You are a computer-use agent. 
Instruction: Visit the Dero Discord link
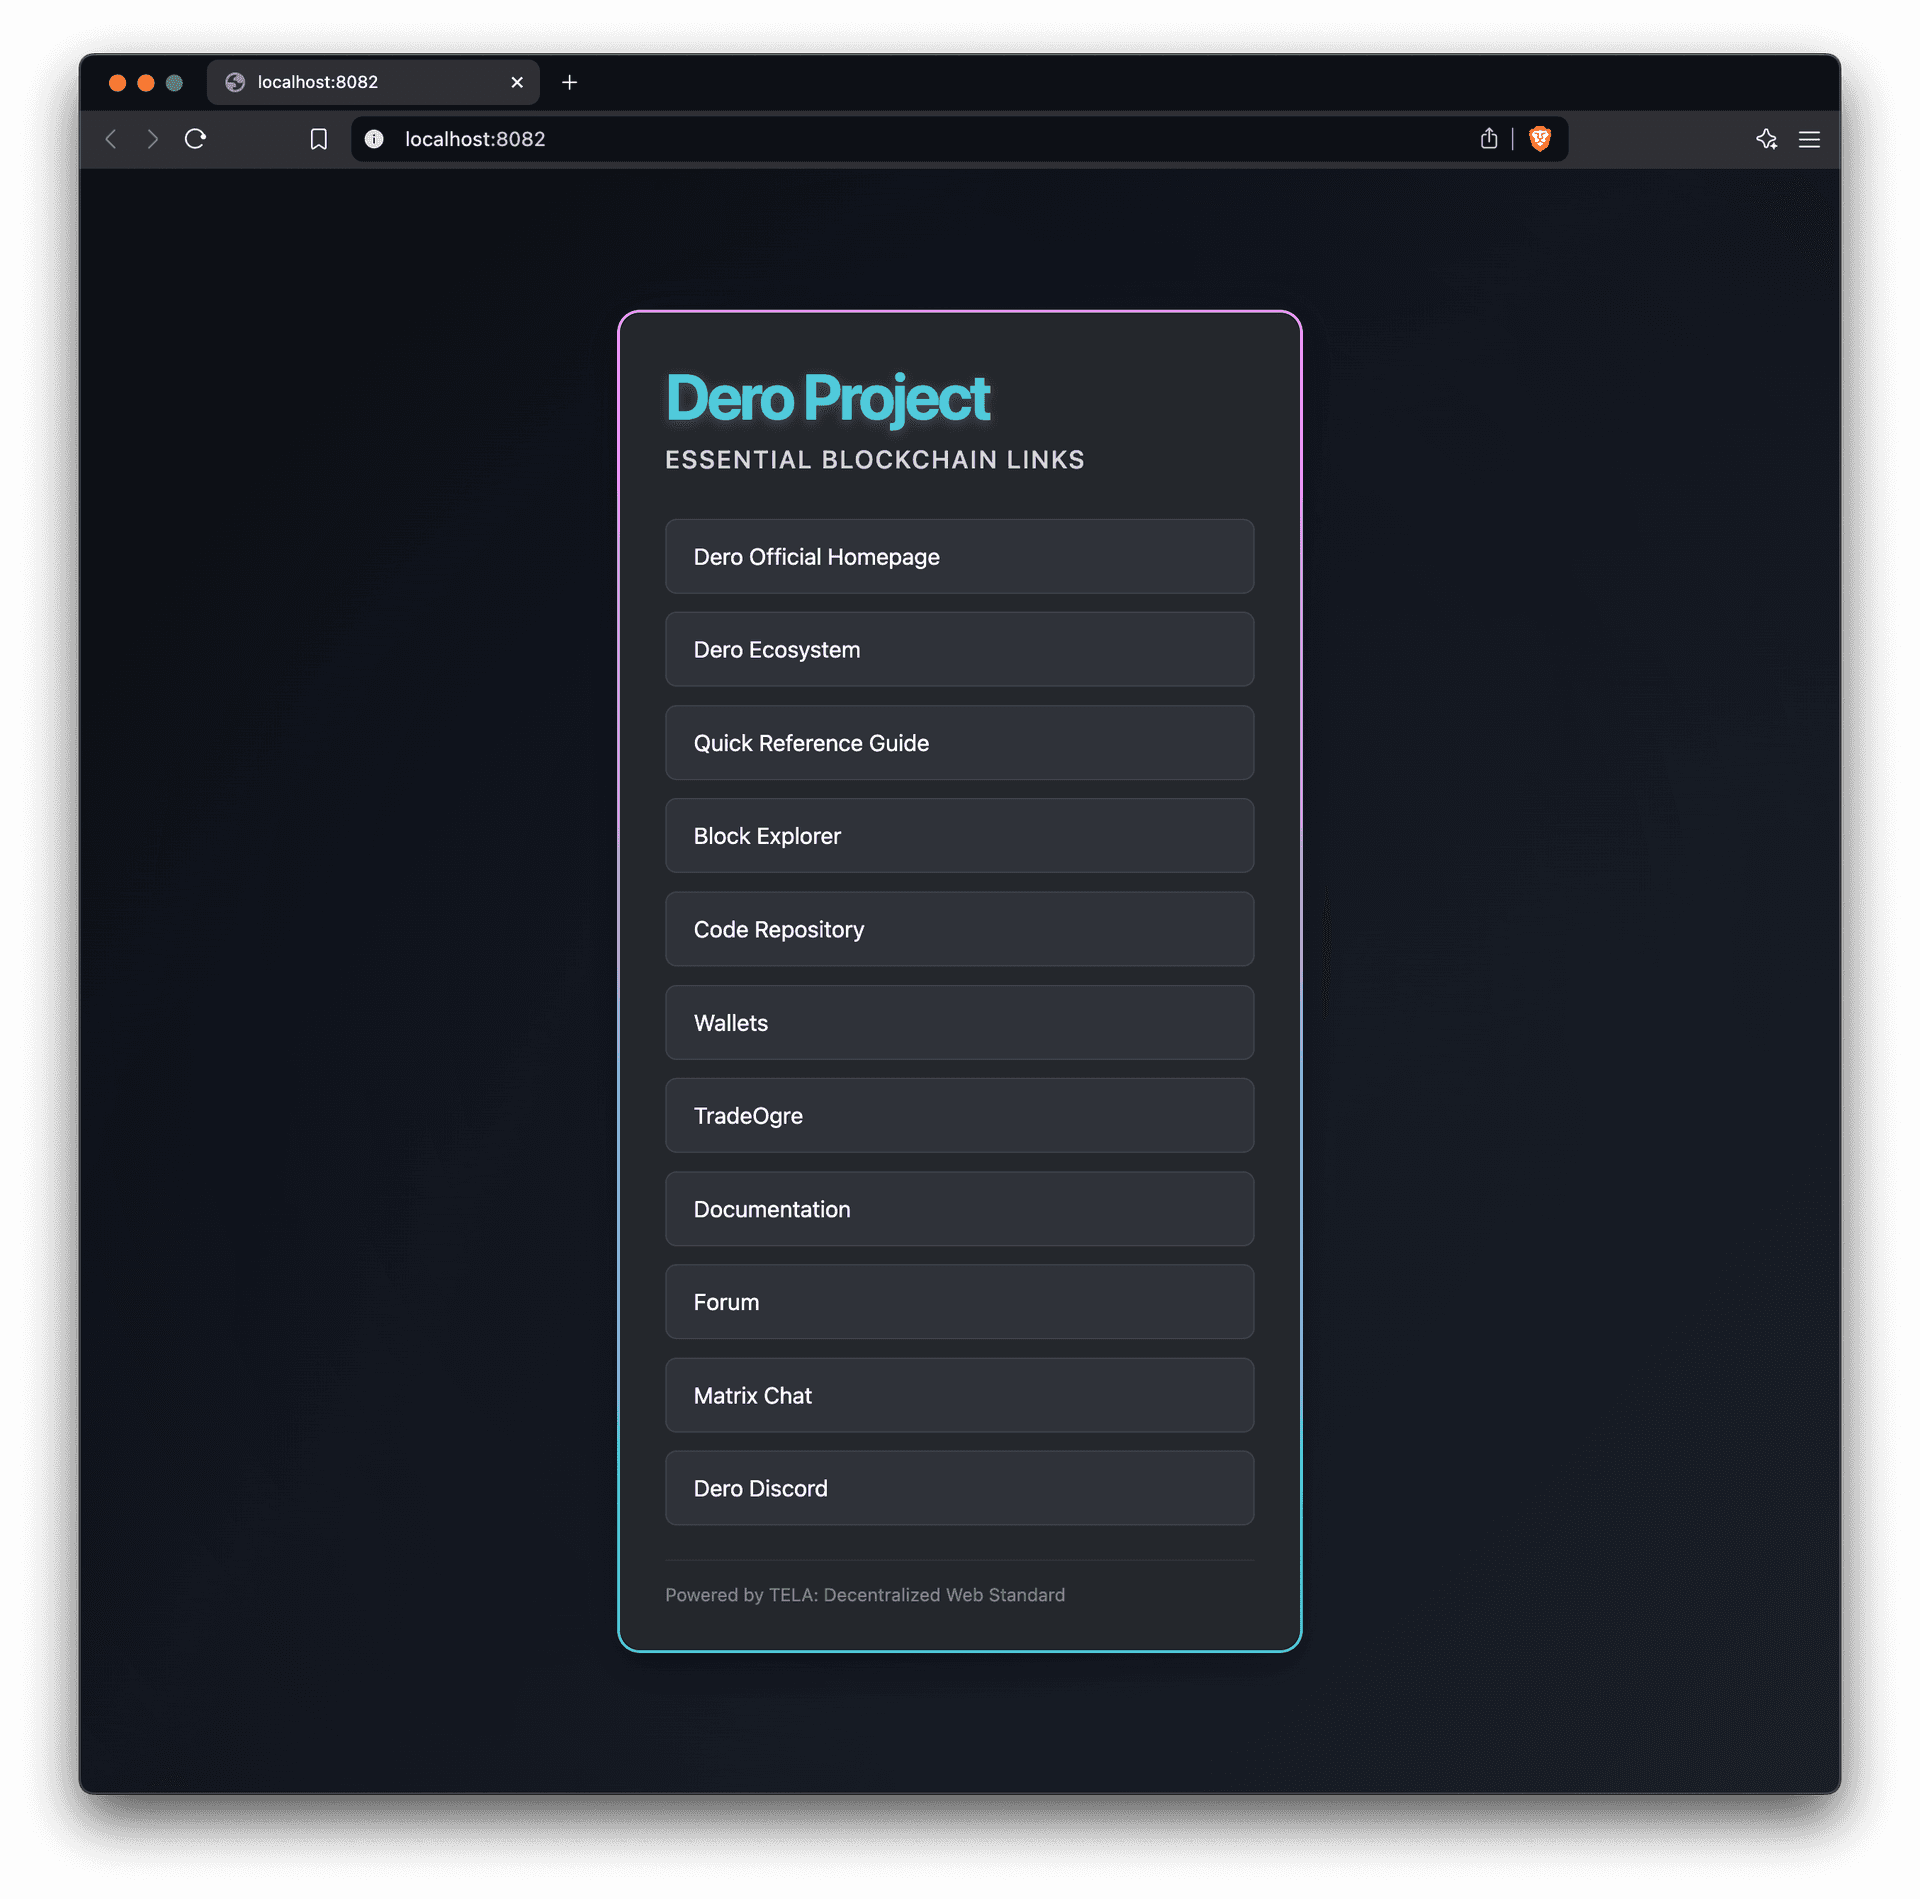[958, 1488]
